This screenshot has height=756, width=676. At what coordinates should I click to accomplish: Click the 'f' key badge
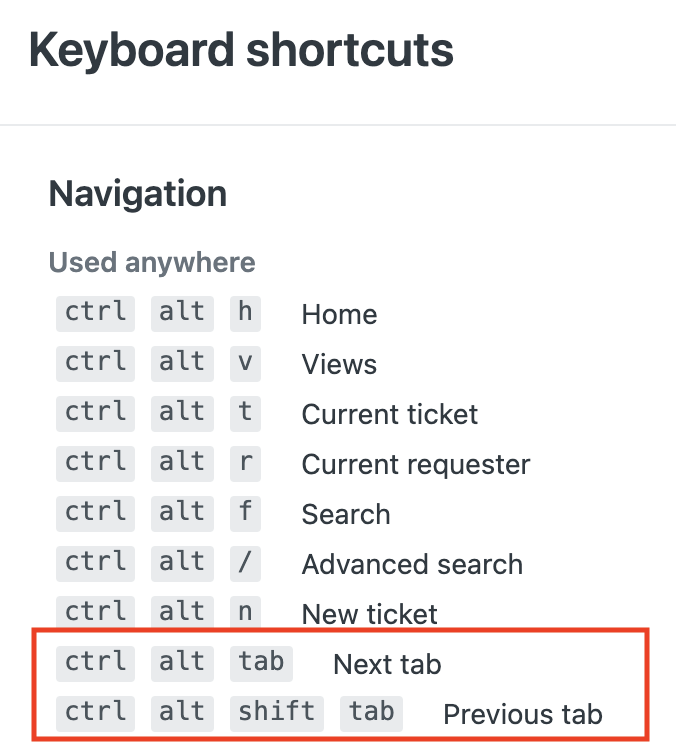245,512
